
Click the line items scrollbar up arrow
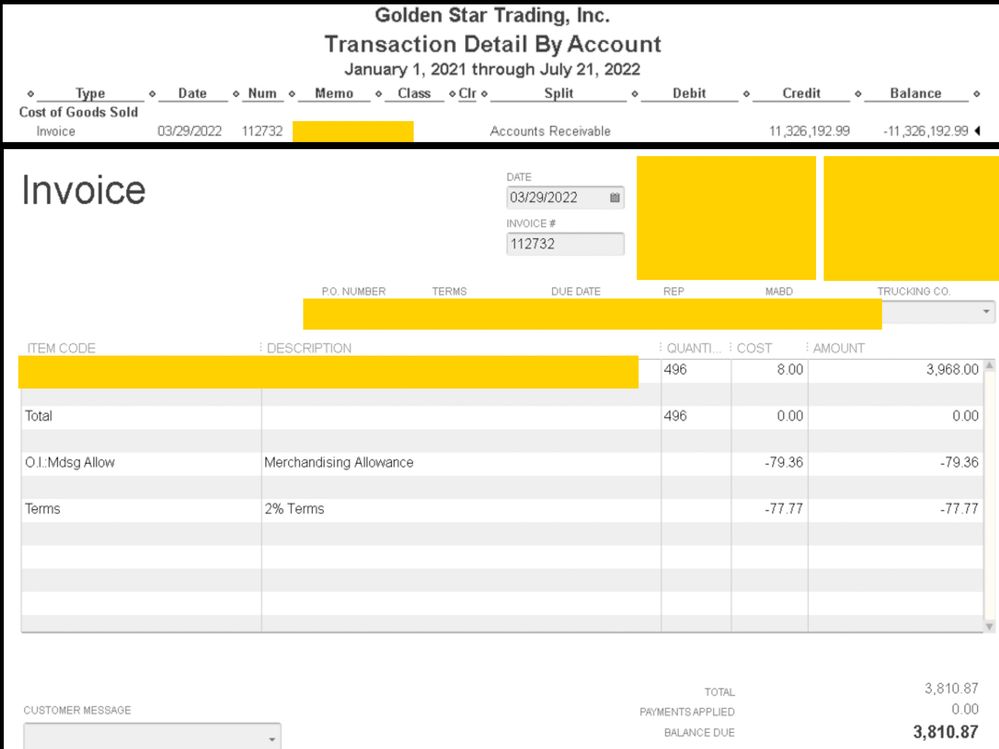tap(989, 366)
